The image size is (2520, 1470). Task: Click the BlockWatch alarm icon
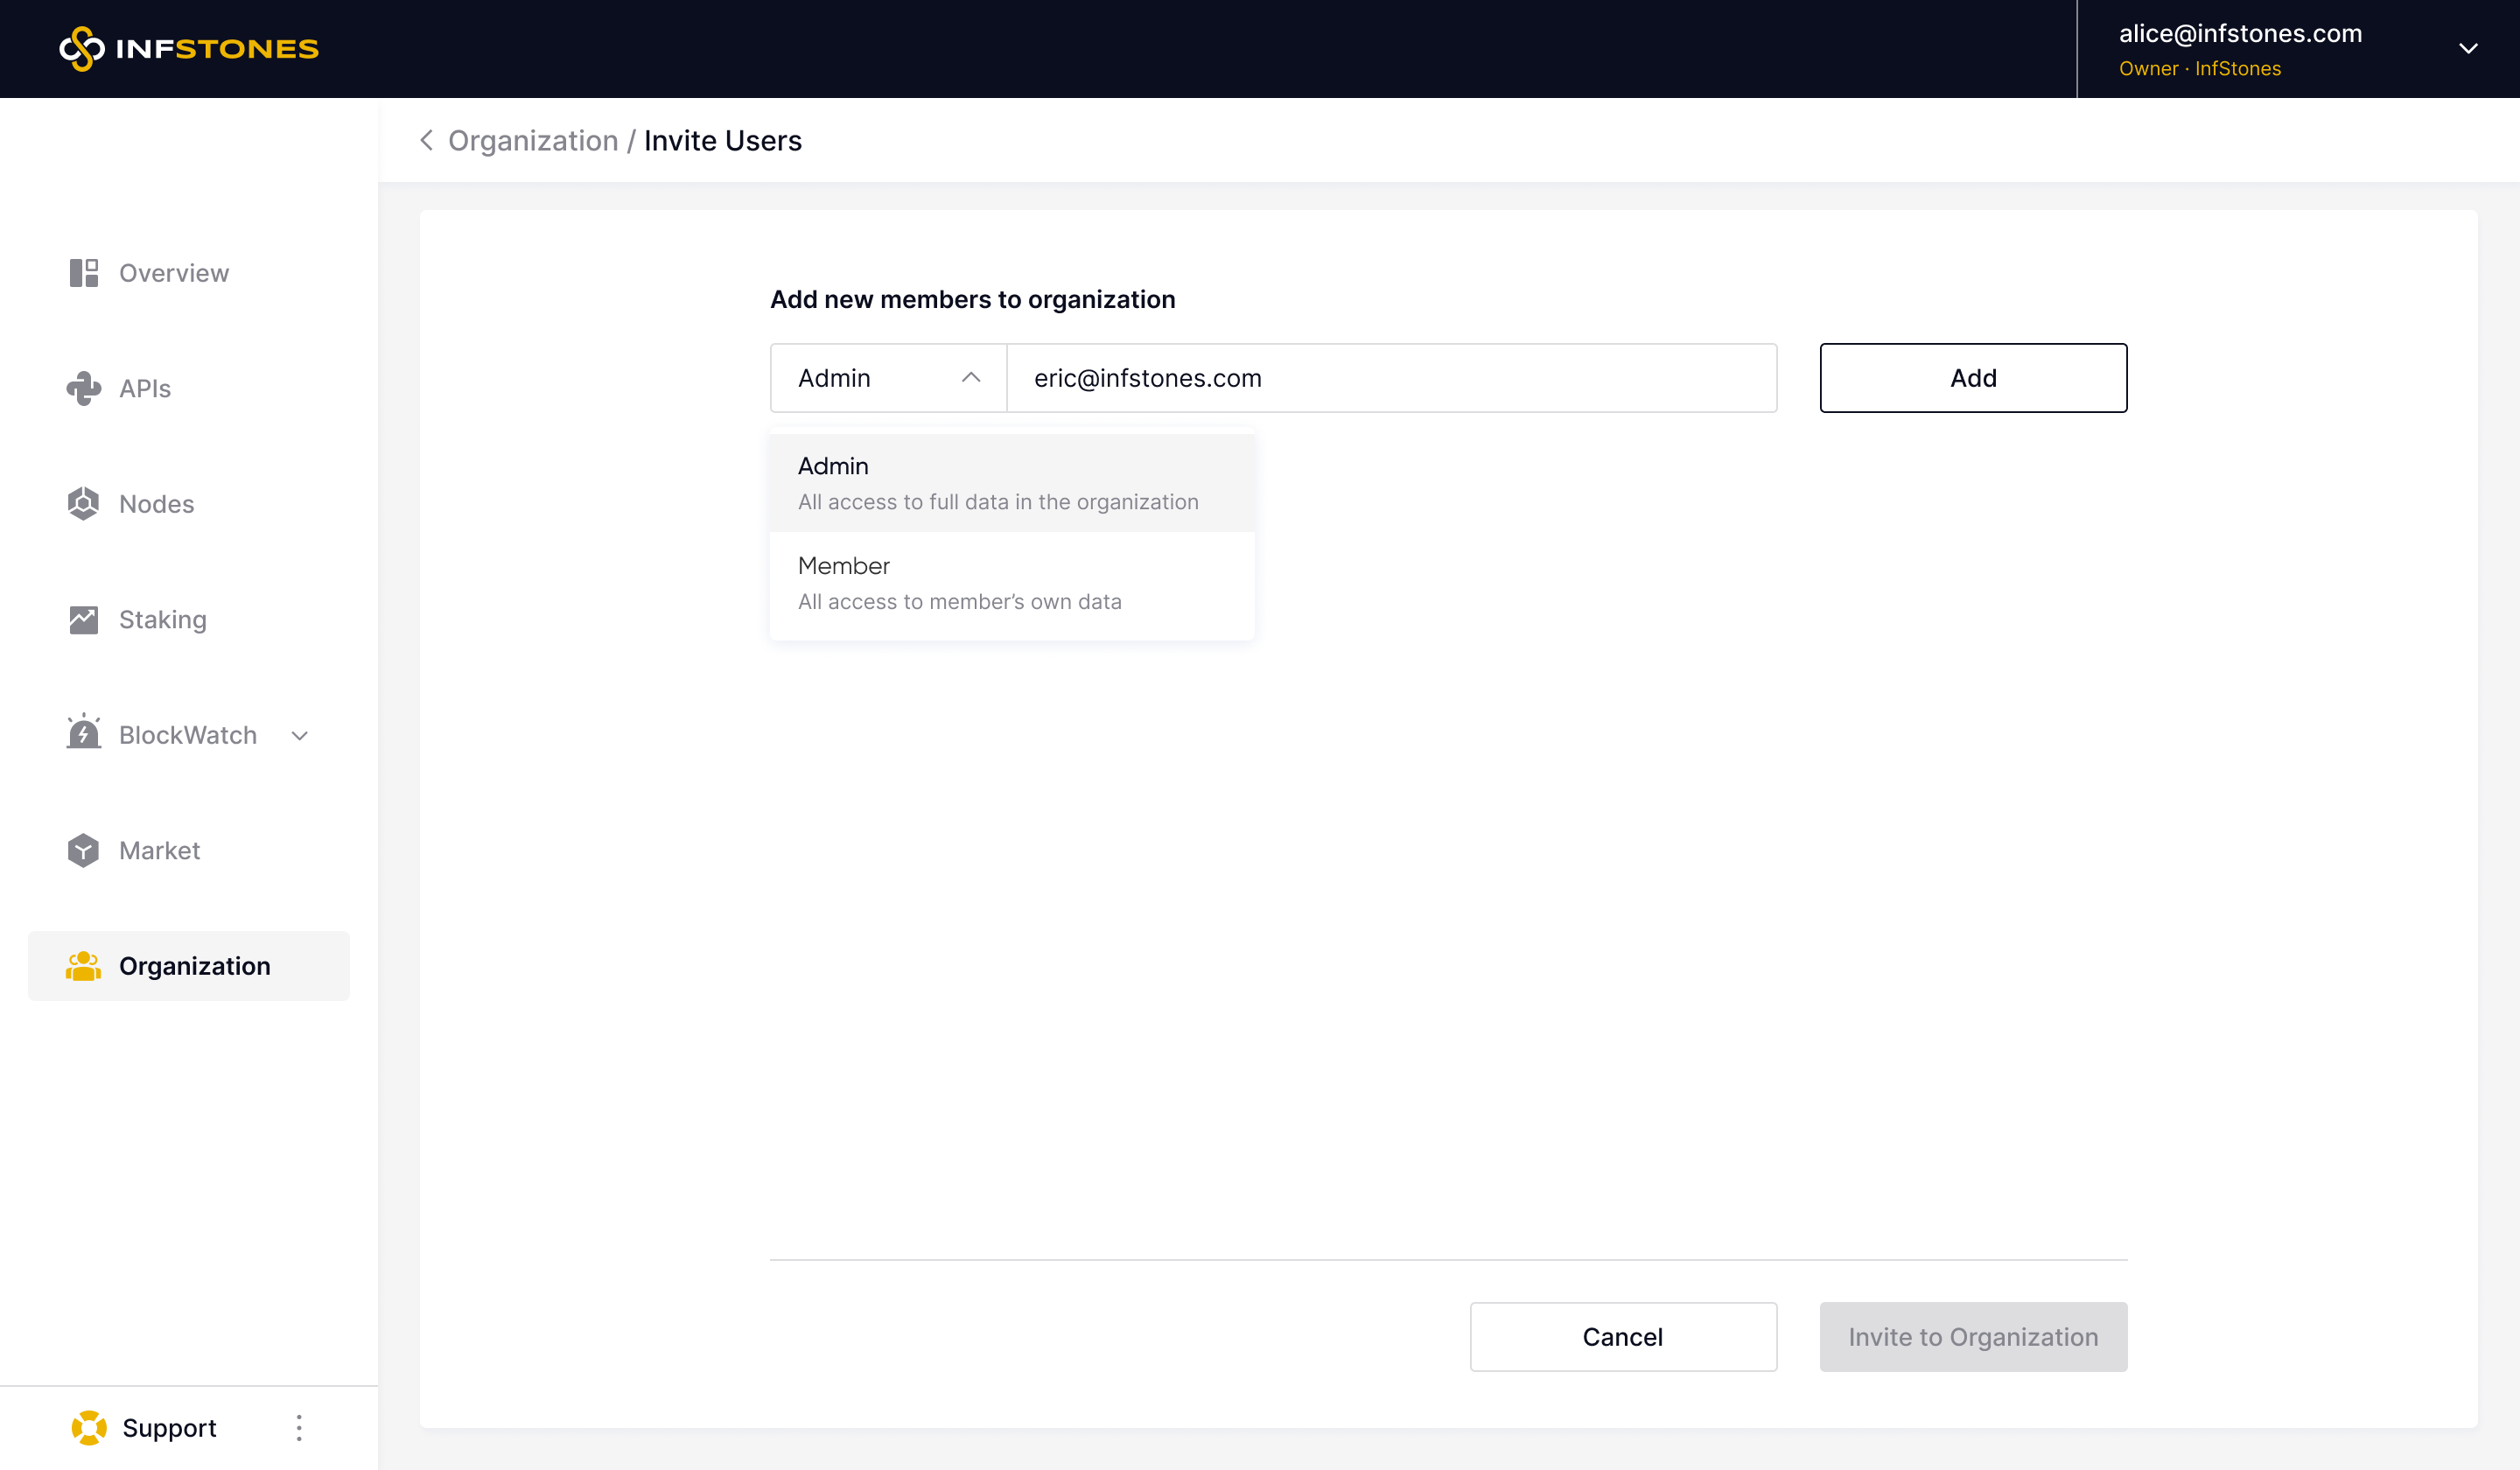tap(84, 734)
